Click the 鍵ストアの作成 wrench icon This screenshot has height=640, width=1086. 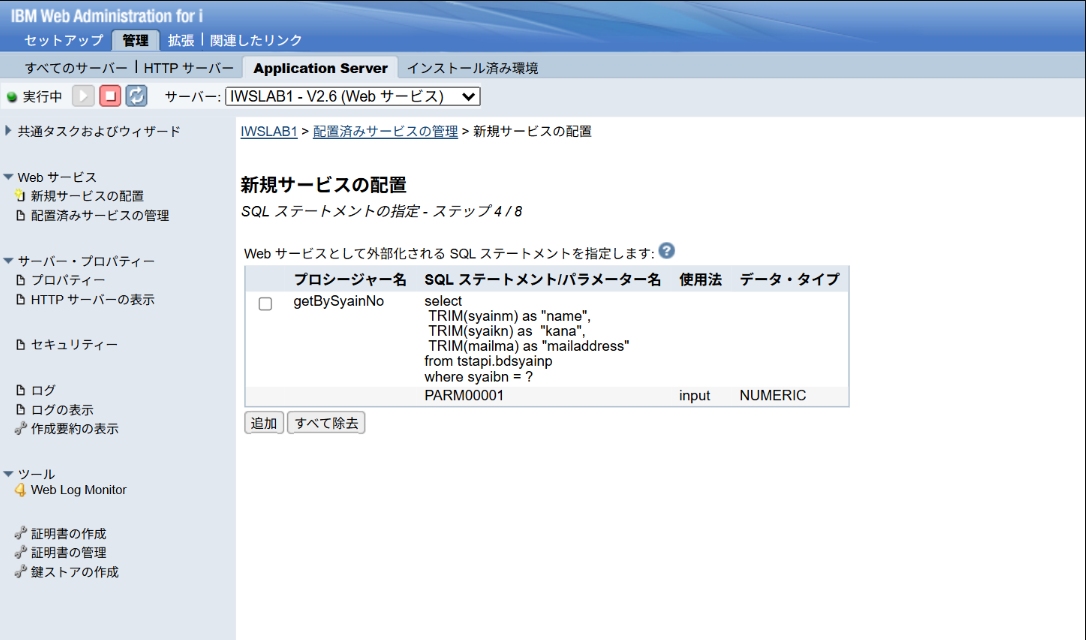tap(21, 571)
